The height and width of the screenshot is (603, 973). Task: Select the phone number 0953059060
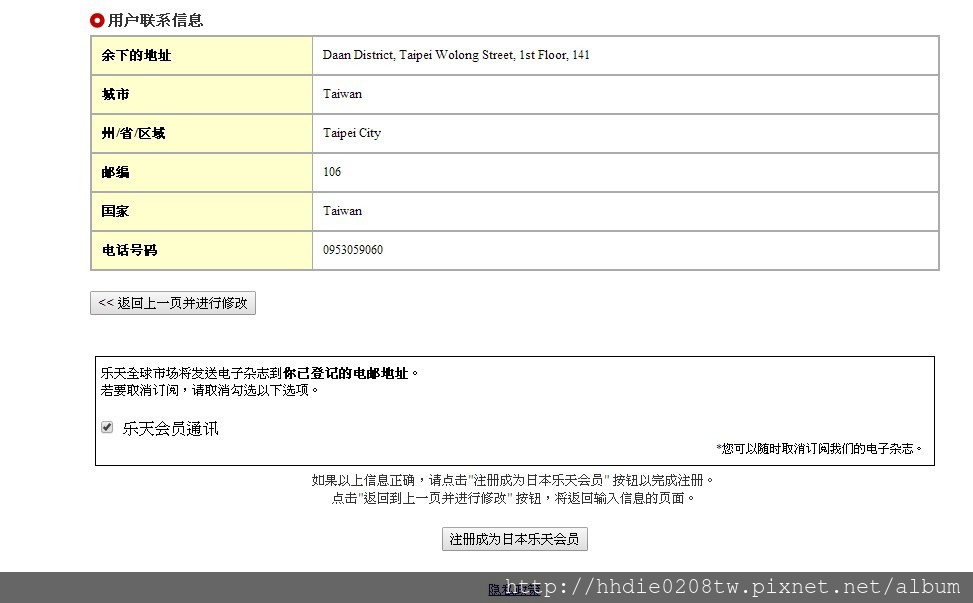click(353, 250)
